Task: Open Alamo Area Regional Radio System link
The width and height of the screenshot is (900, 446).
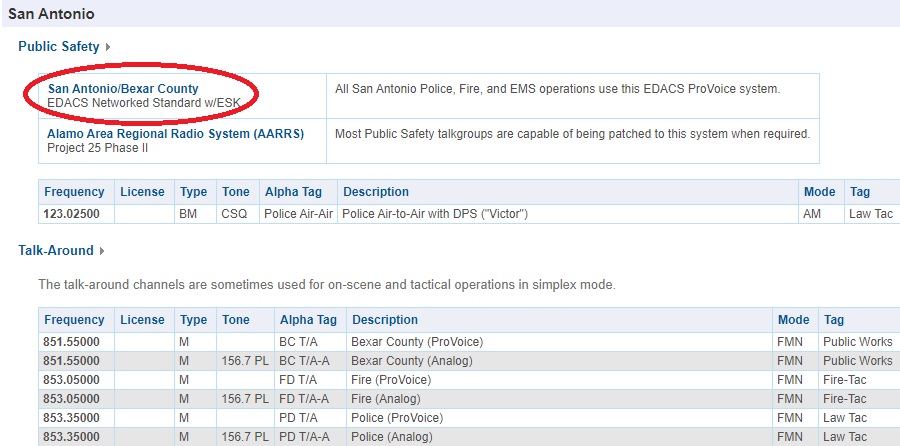Action: coord(176,134)
